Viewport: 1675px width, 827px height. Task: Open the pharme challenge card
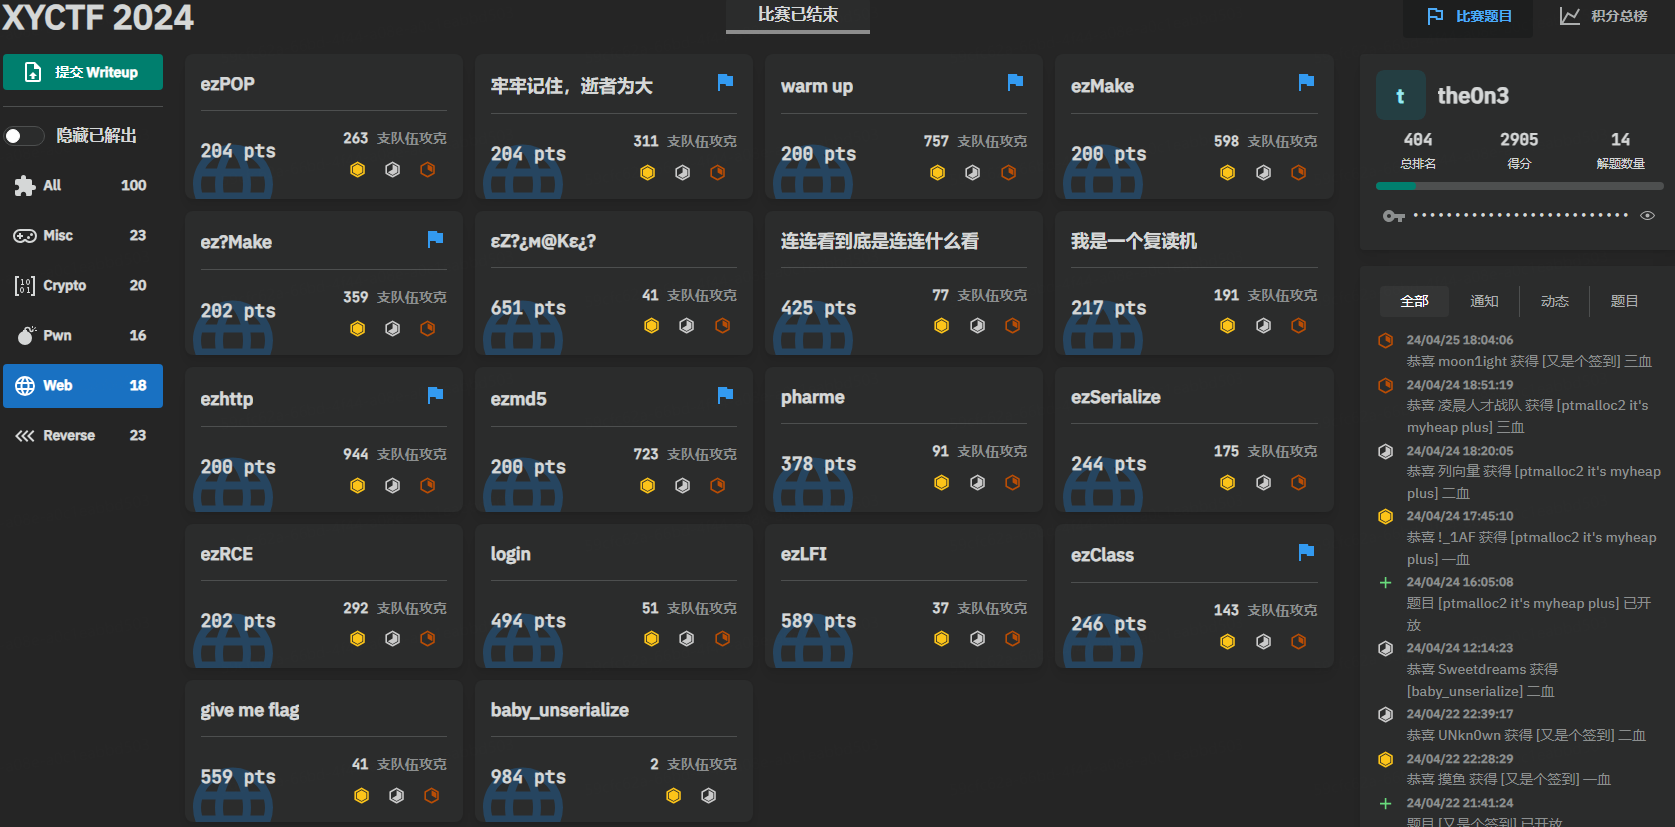click(903, 439)
